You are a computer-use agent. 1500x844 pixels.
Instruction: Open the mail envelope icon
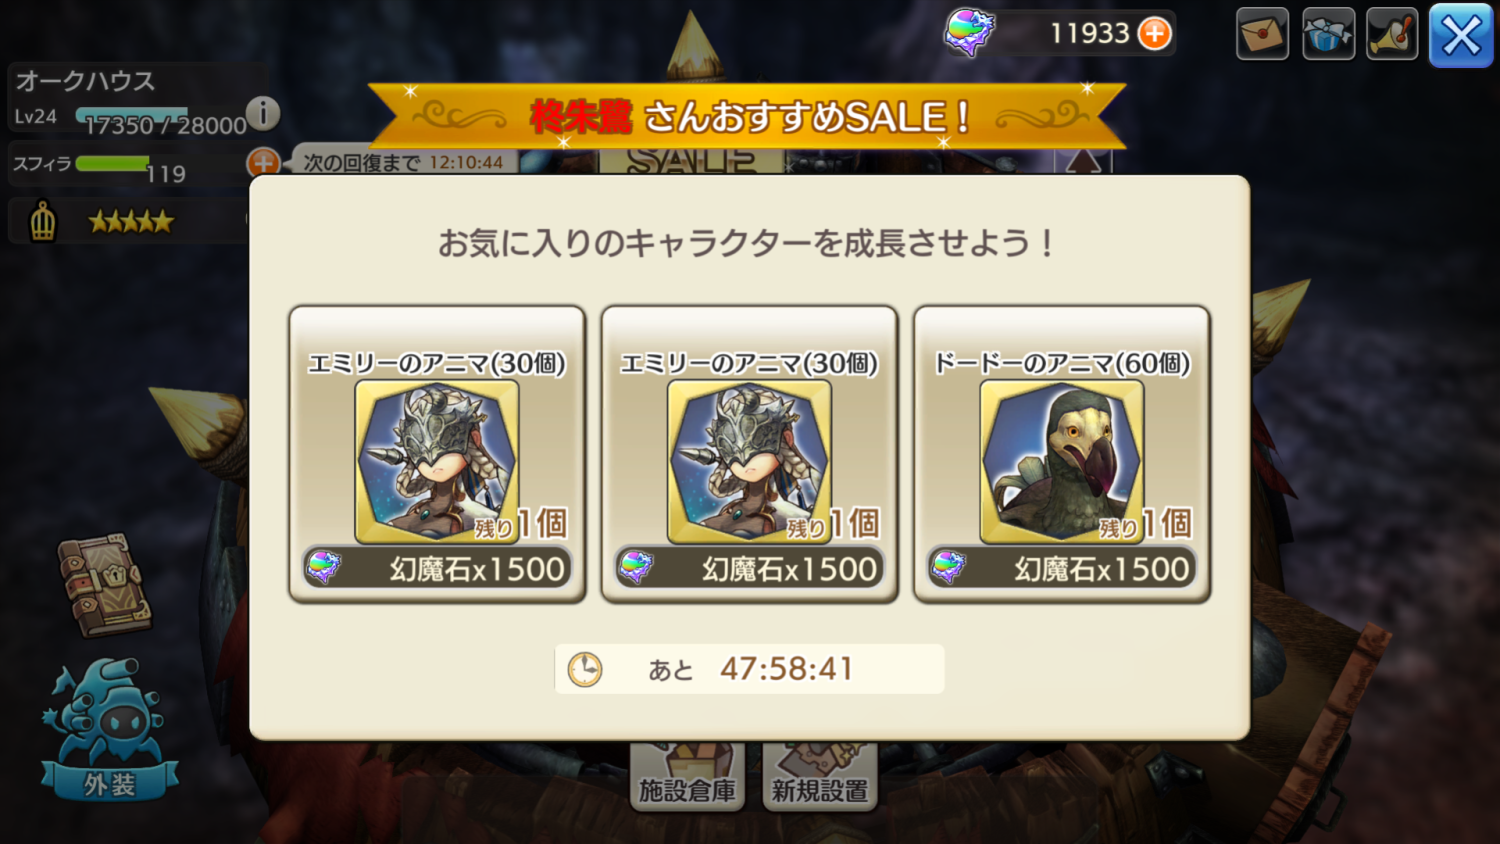pyautogui.click(x=1262, y=34)
